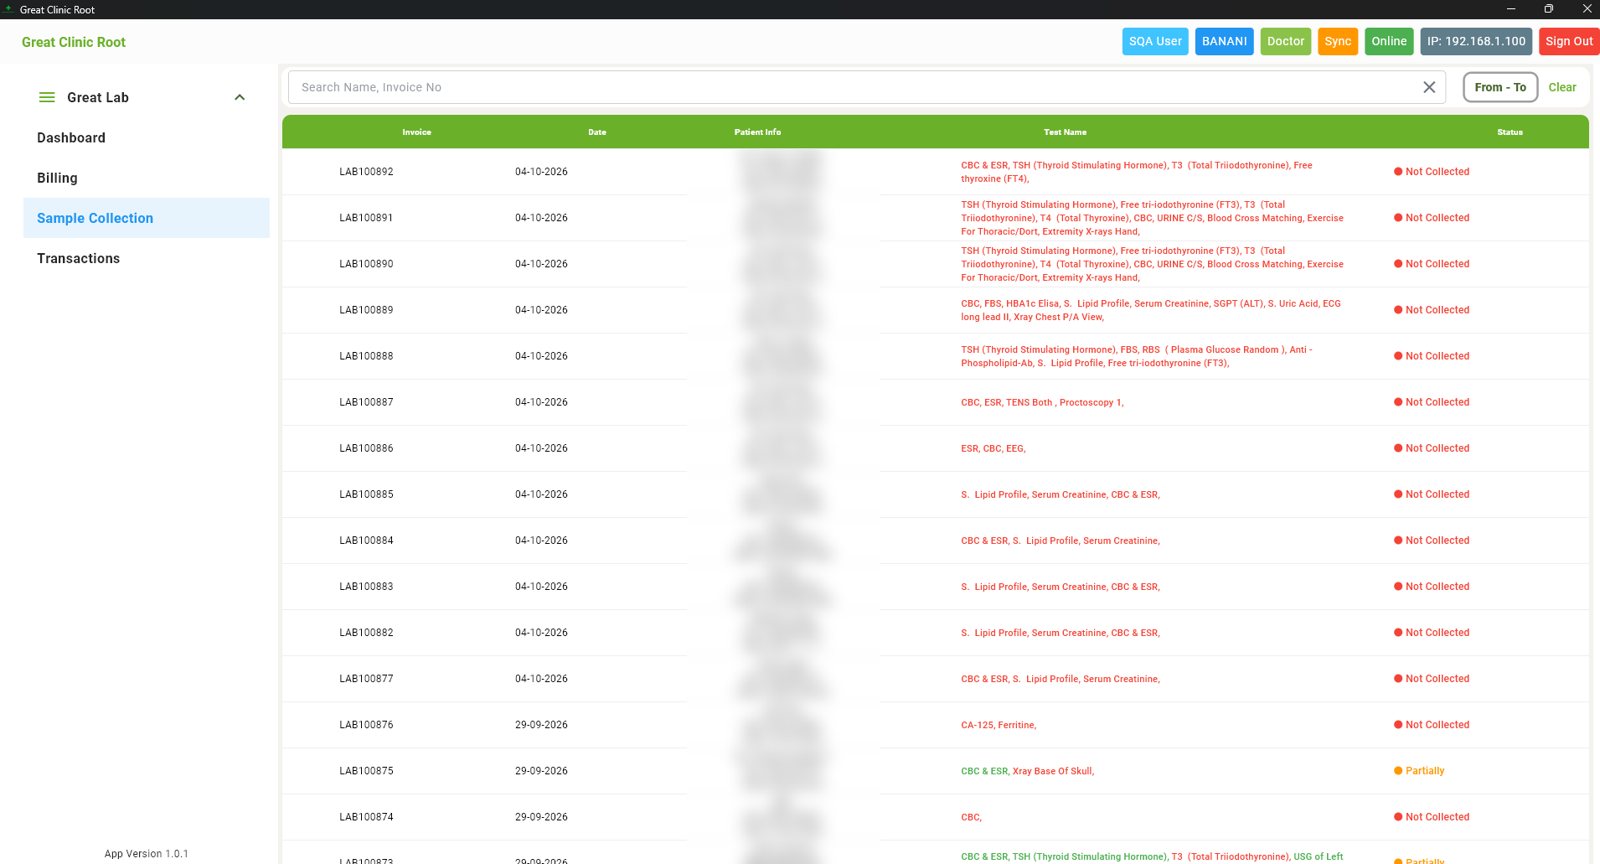The width and height of the screenshot is (1600, 864).
Task: Click test names 'CBC, ESR, TENS Both, Proctoscopy 1'
Action: tap(1042, 403)
